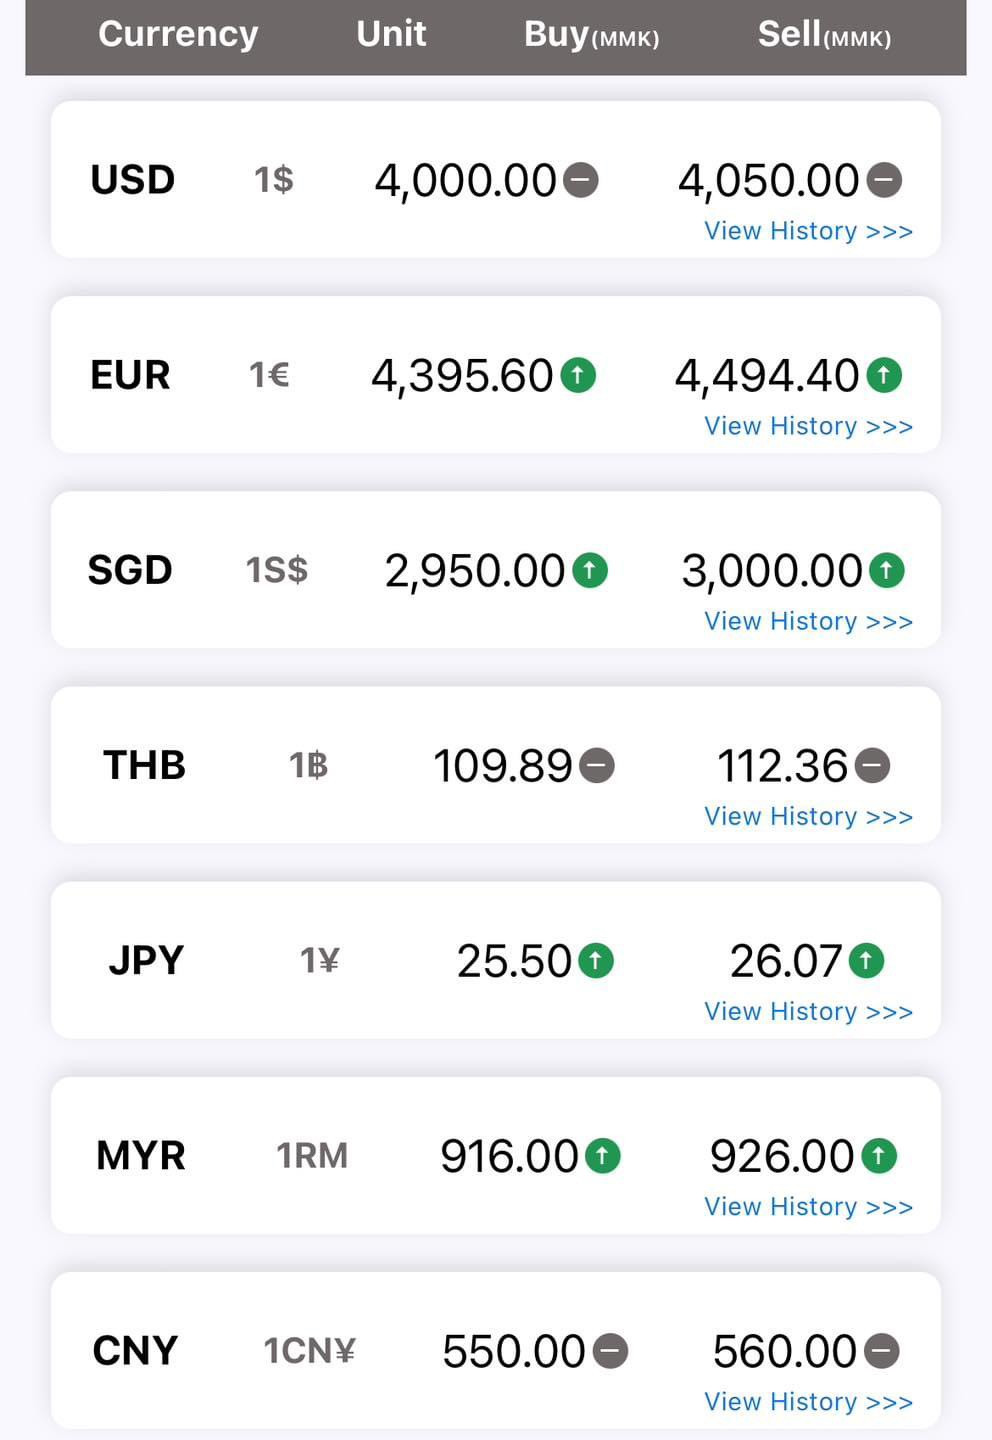
Task: Click the MYR buy rate up arrow icon
Action: pyautogui.click(x=602, y=1156)
